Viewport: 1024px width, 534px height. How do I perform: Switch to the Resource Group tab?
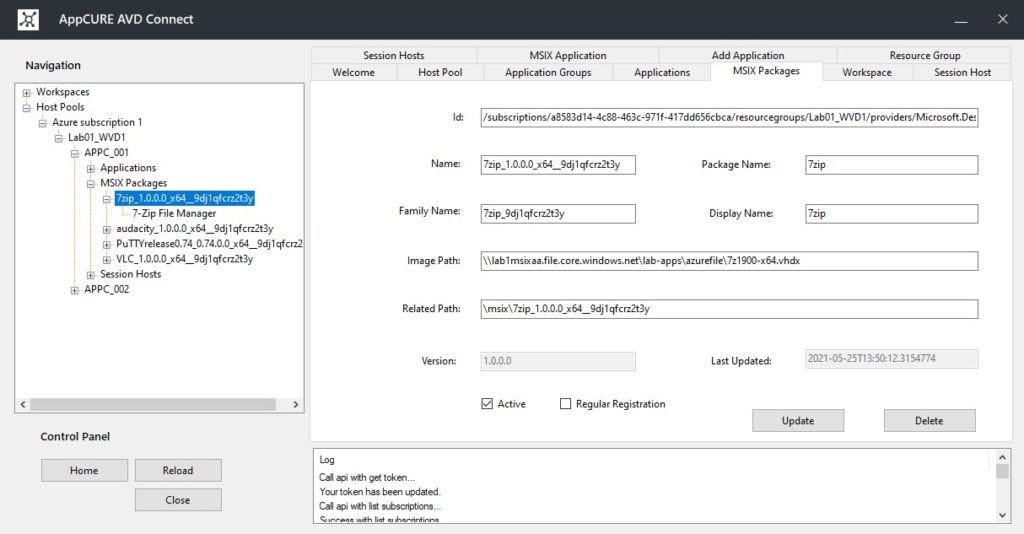924,55
